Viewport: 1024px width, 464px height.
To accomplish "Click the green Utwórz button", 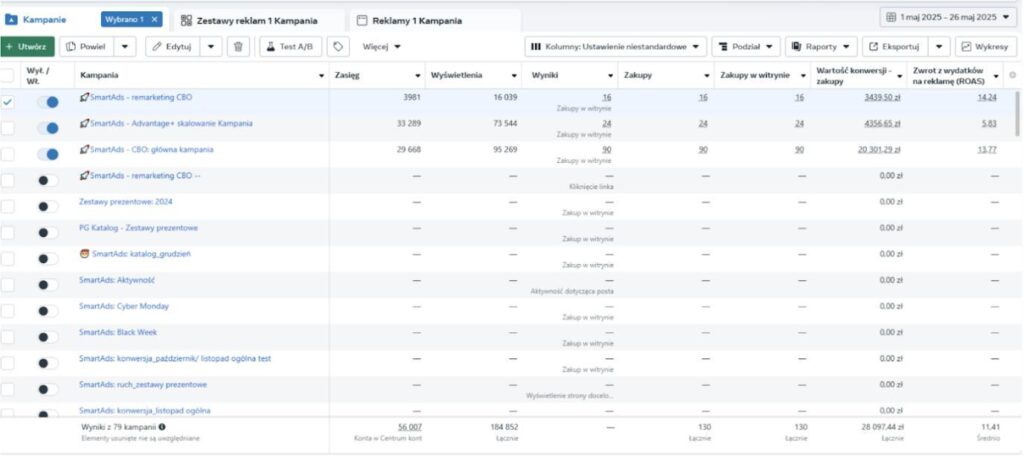I will (x=27, y=46).
